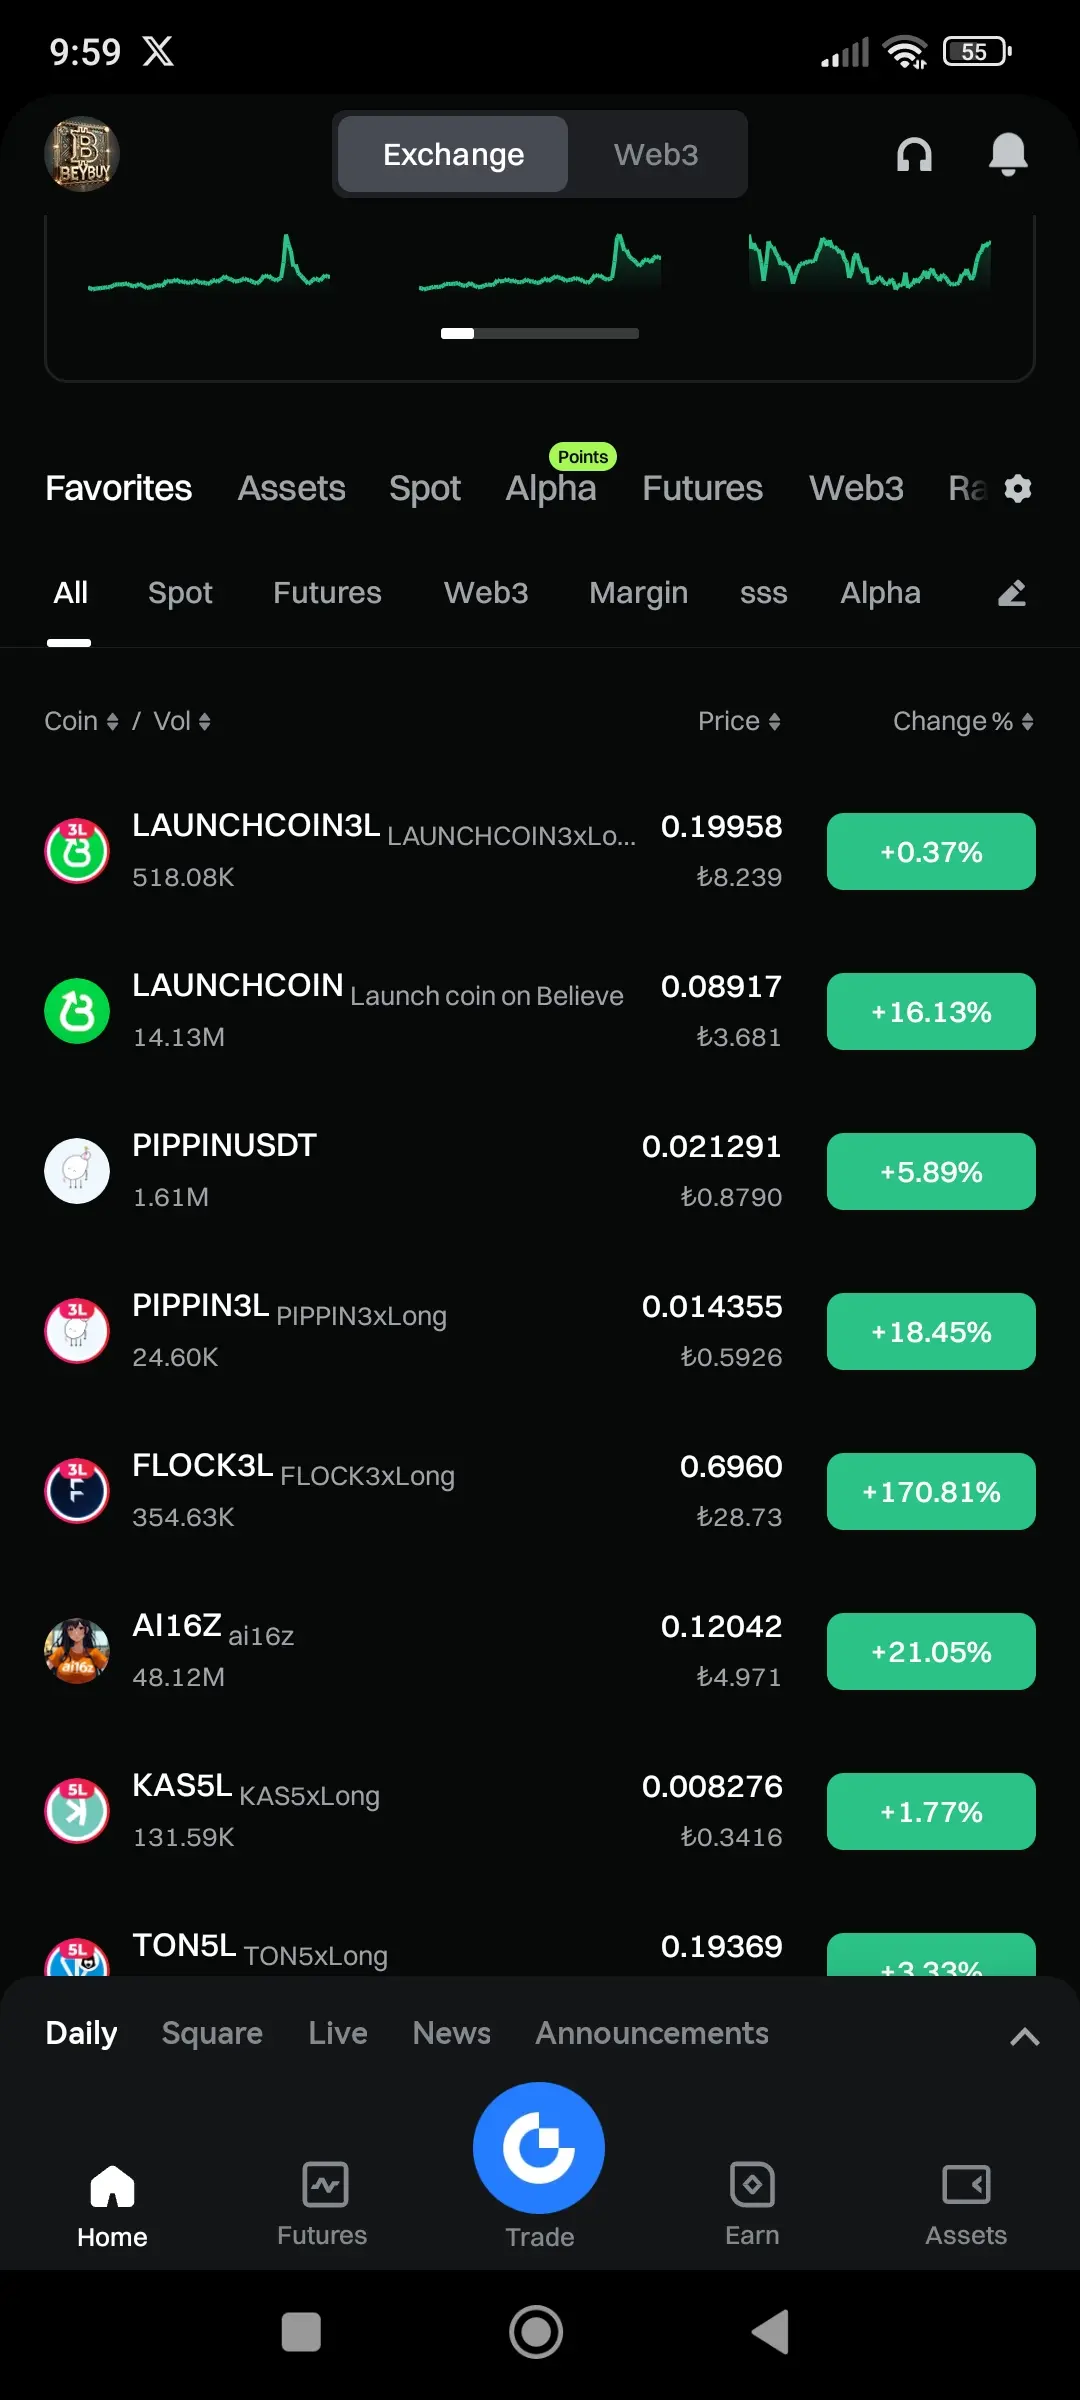Viewport: 1080px width, 2400px height.
Task: Open Futures in bottom navigation
Action: (322, 2205)
